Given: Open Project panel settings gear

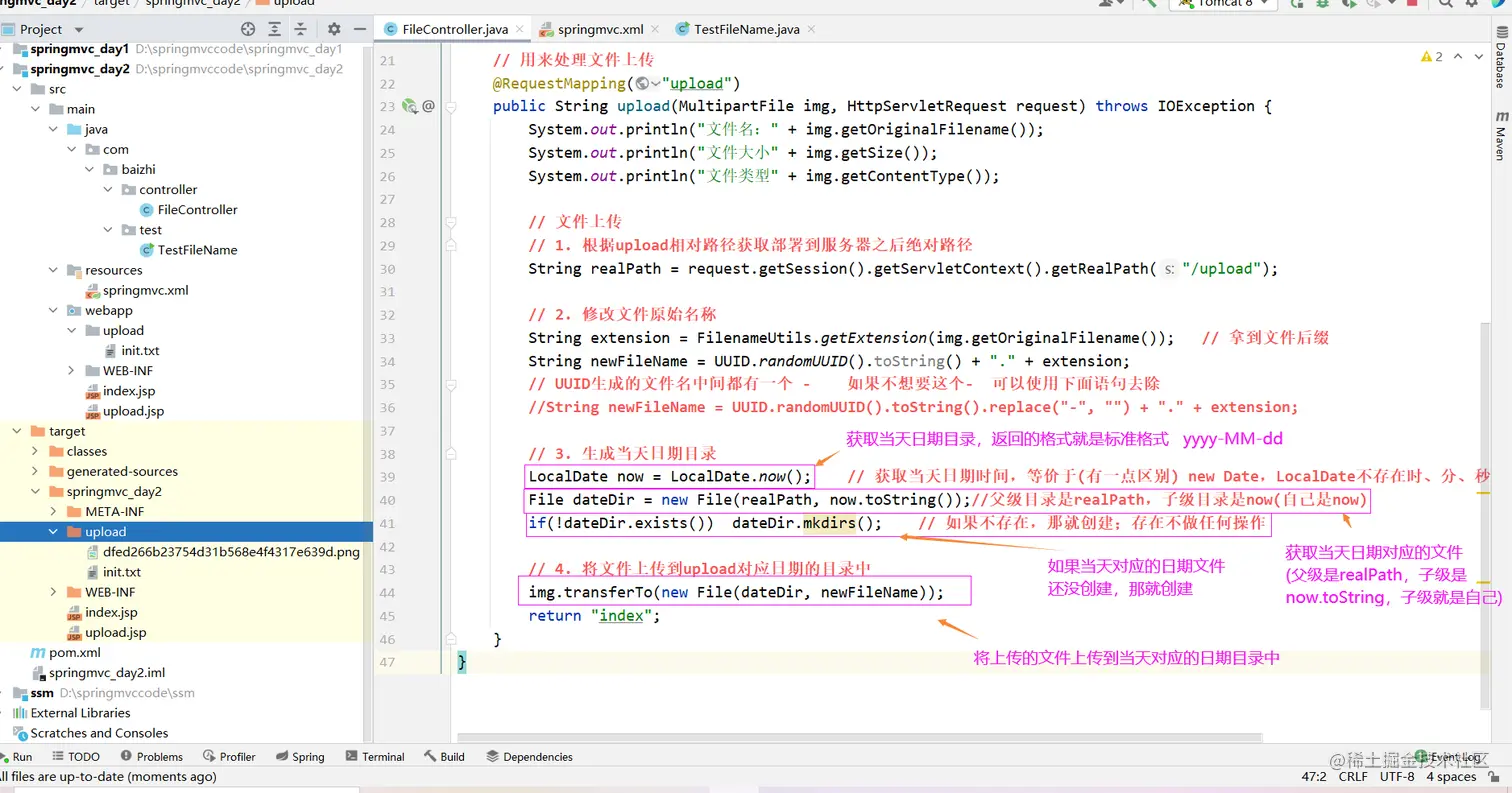Looking at the screenshot, I should pyautogui.click(x=334, y=30).
